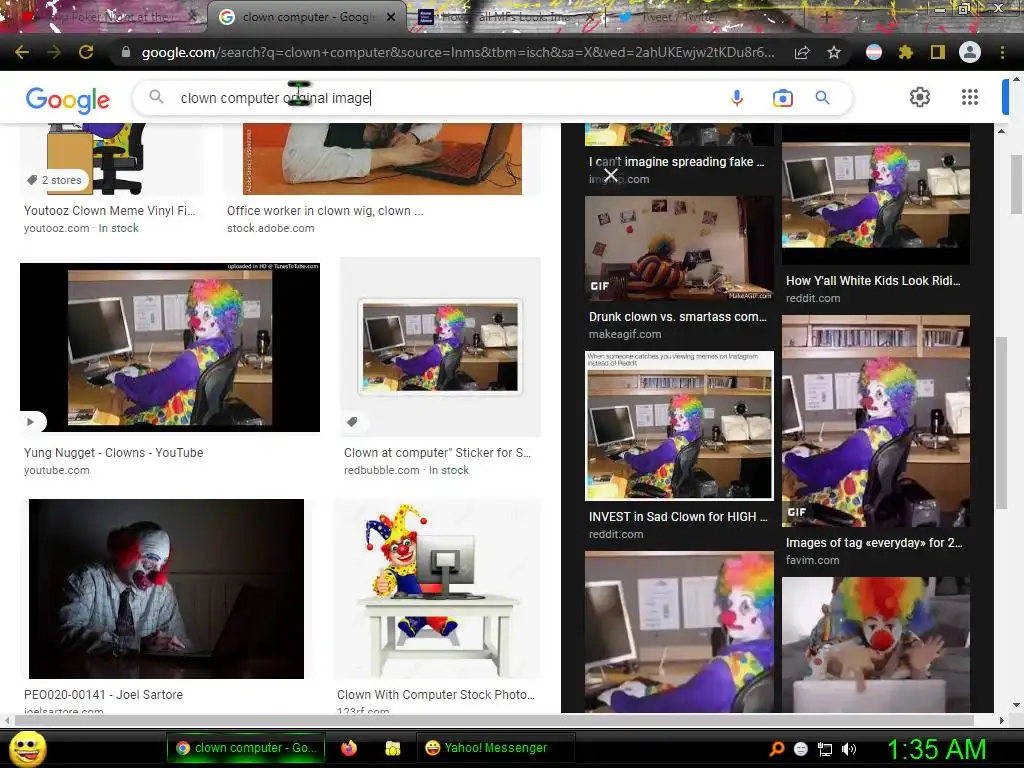Click the product tag badge on redbubble image
Screen dimensions: 1024x768
(x=353, y=422)
